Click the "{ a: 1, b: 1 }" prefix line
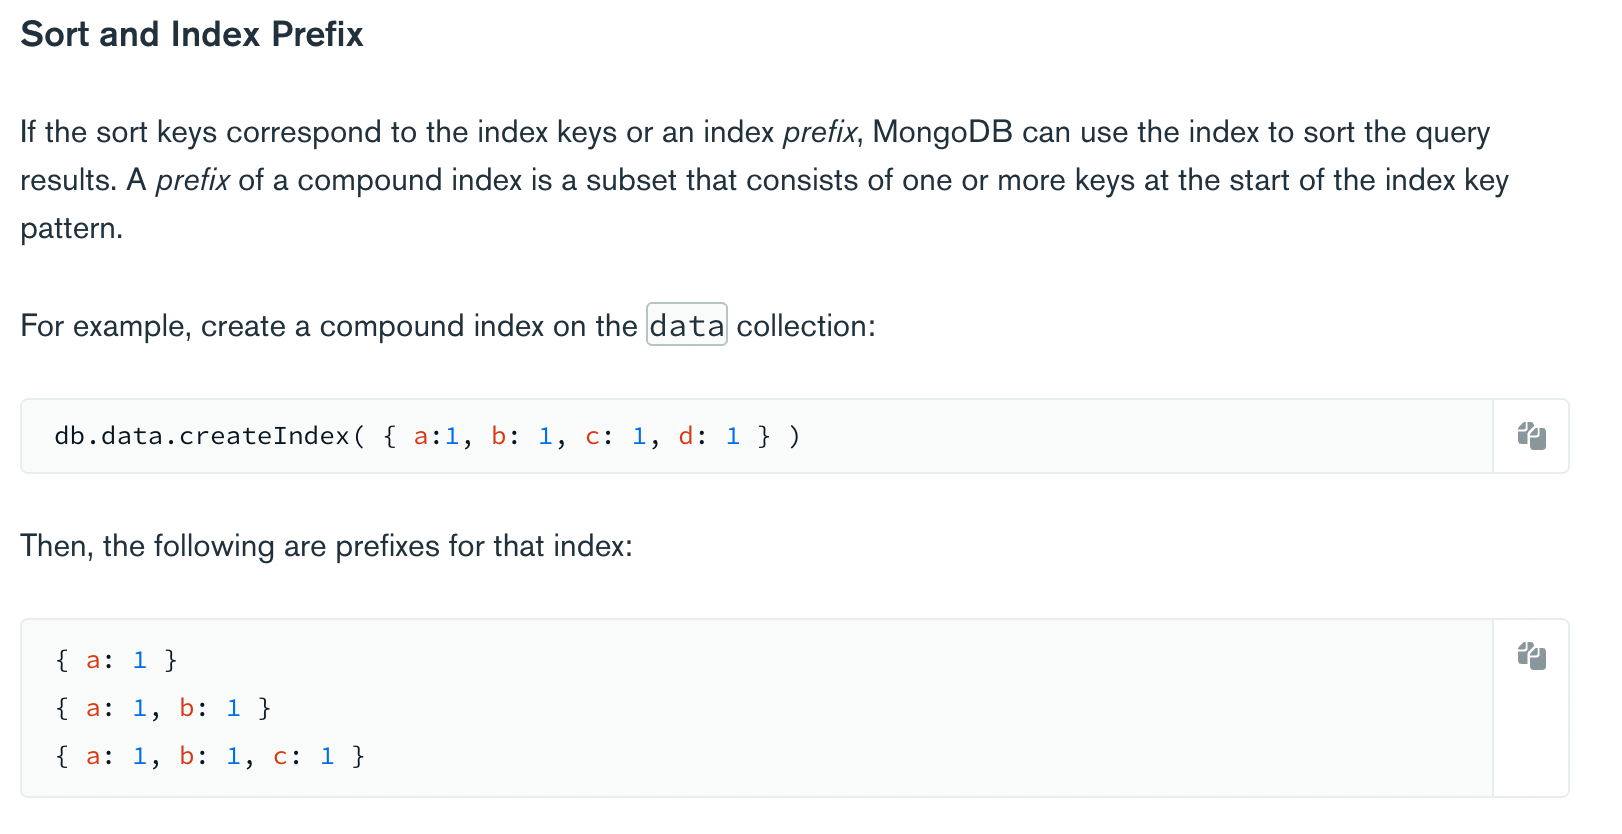 [163, 708]
